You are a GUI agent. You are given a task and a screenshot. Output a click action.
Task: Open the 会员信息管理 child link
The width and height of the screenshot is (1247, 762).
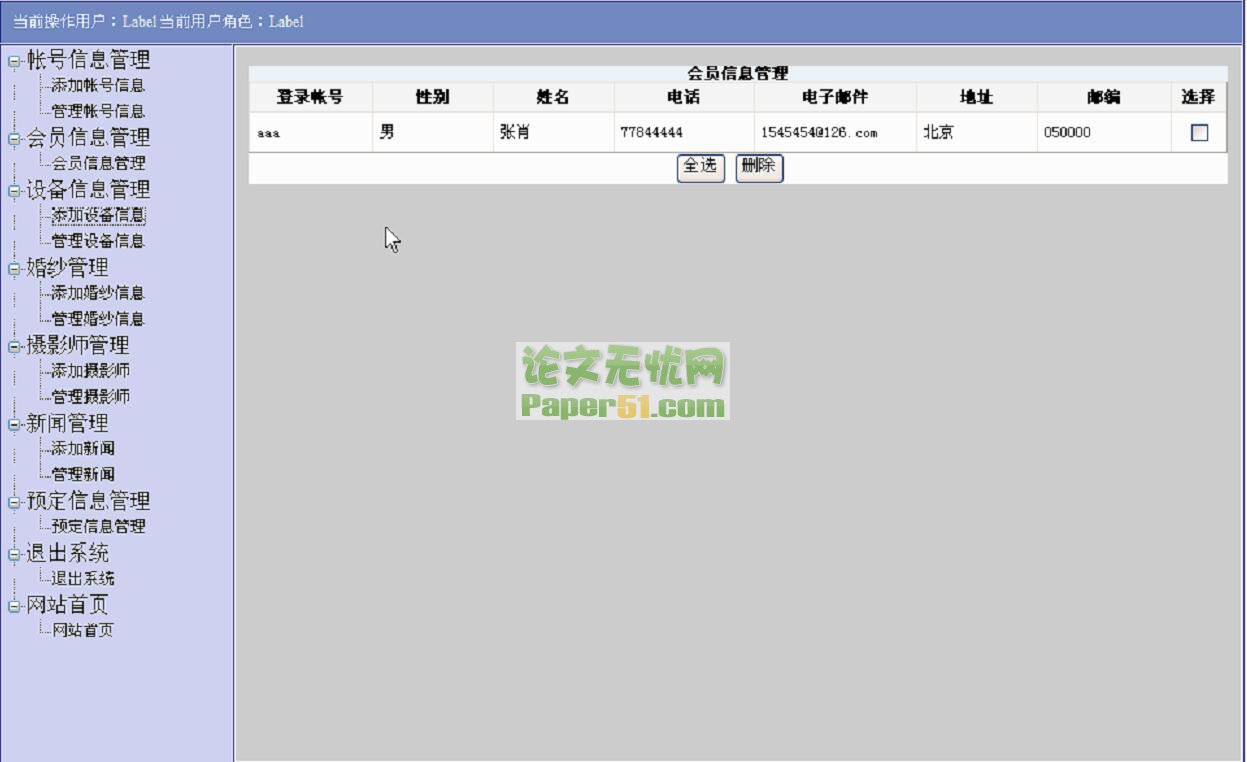[98, 163]
